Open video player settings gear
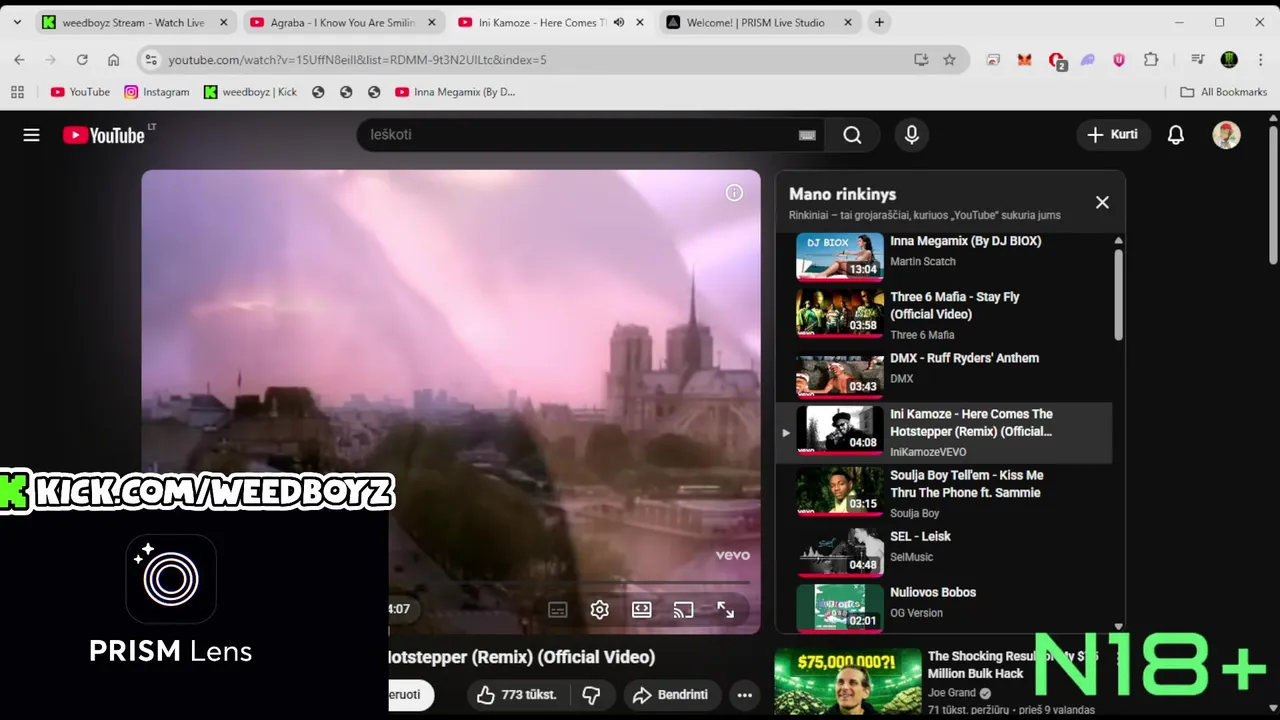Viewport: 1280px width, 720px height. click(x=599, y=610)
